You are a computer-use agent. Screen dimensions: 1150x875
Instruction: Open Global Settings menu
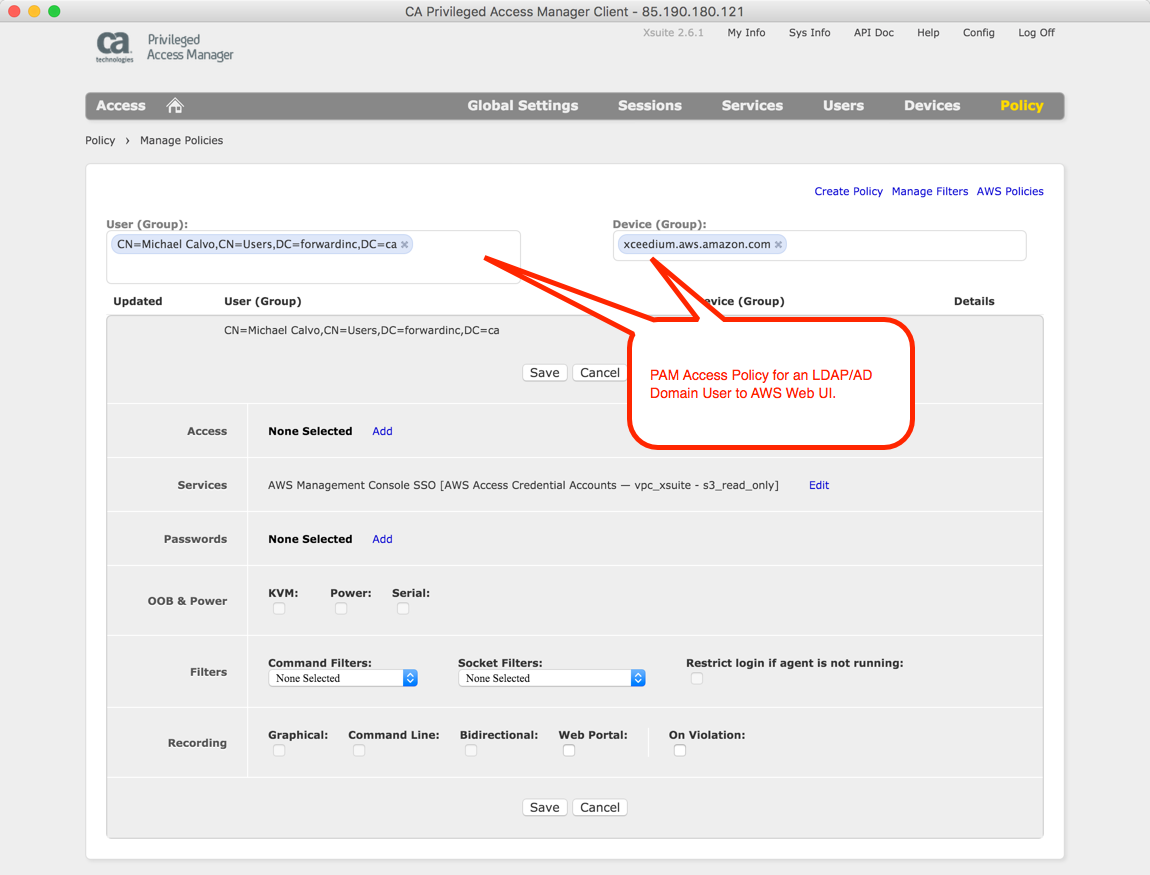tap(523, 106)
